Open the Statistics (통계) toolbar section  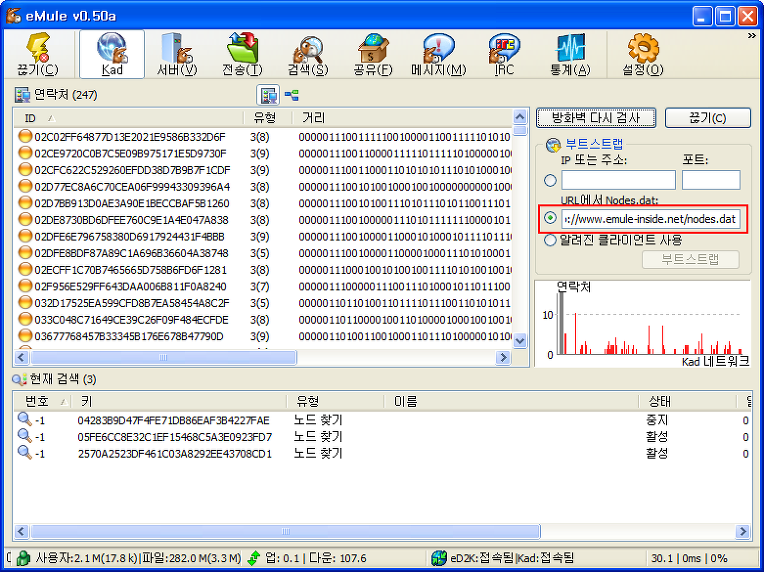pos(570,54)
